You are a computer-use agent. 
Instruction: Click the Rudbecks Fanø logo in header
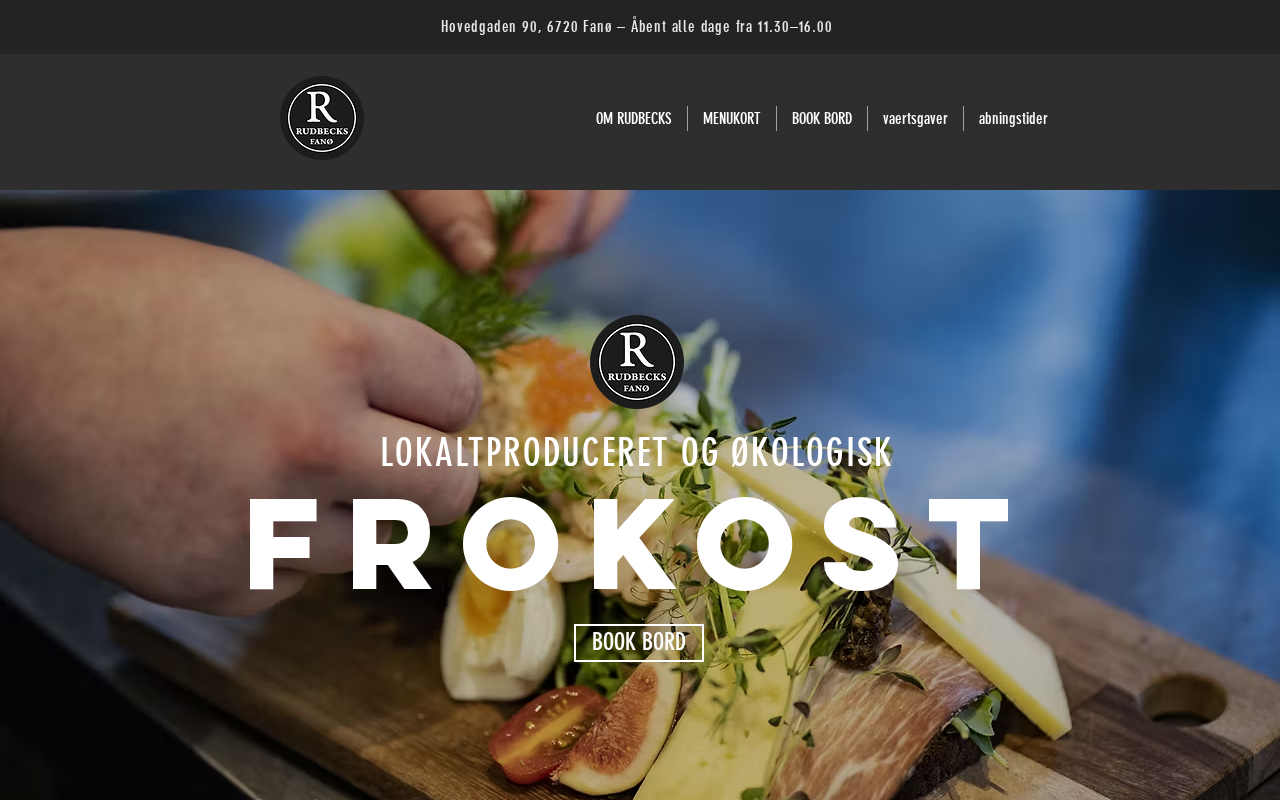coord(322,118)
